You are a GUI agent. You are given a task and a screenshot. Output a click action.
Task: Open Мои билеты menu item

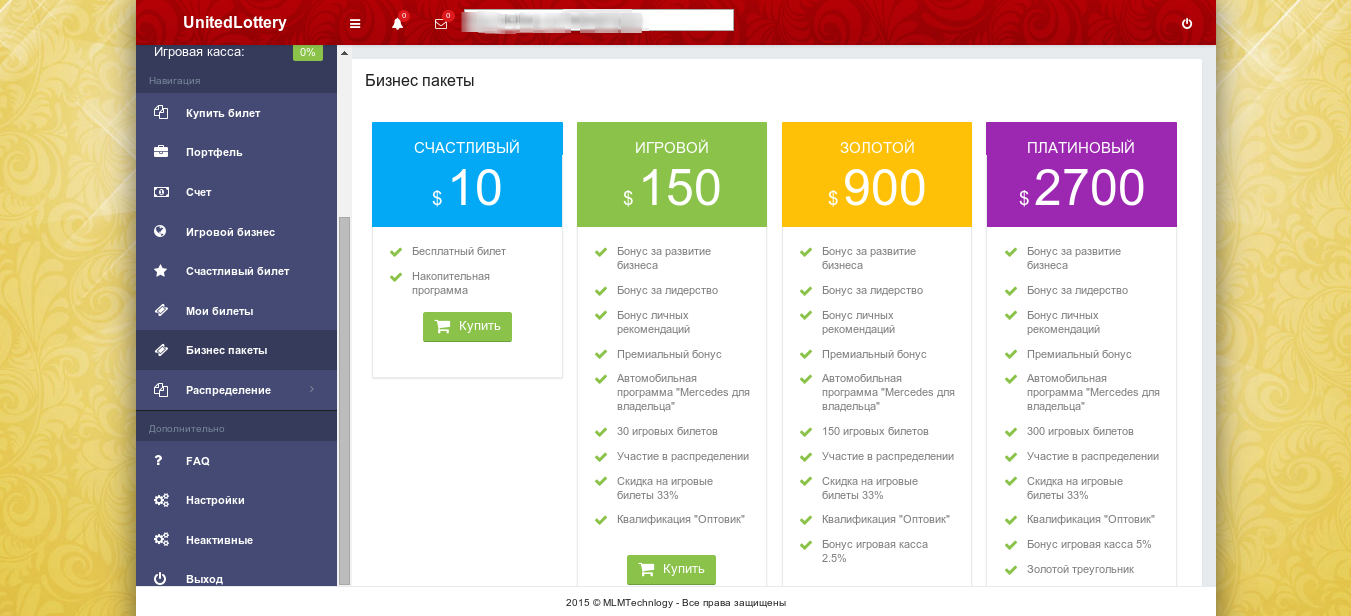(236, 311)
